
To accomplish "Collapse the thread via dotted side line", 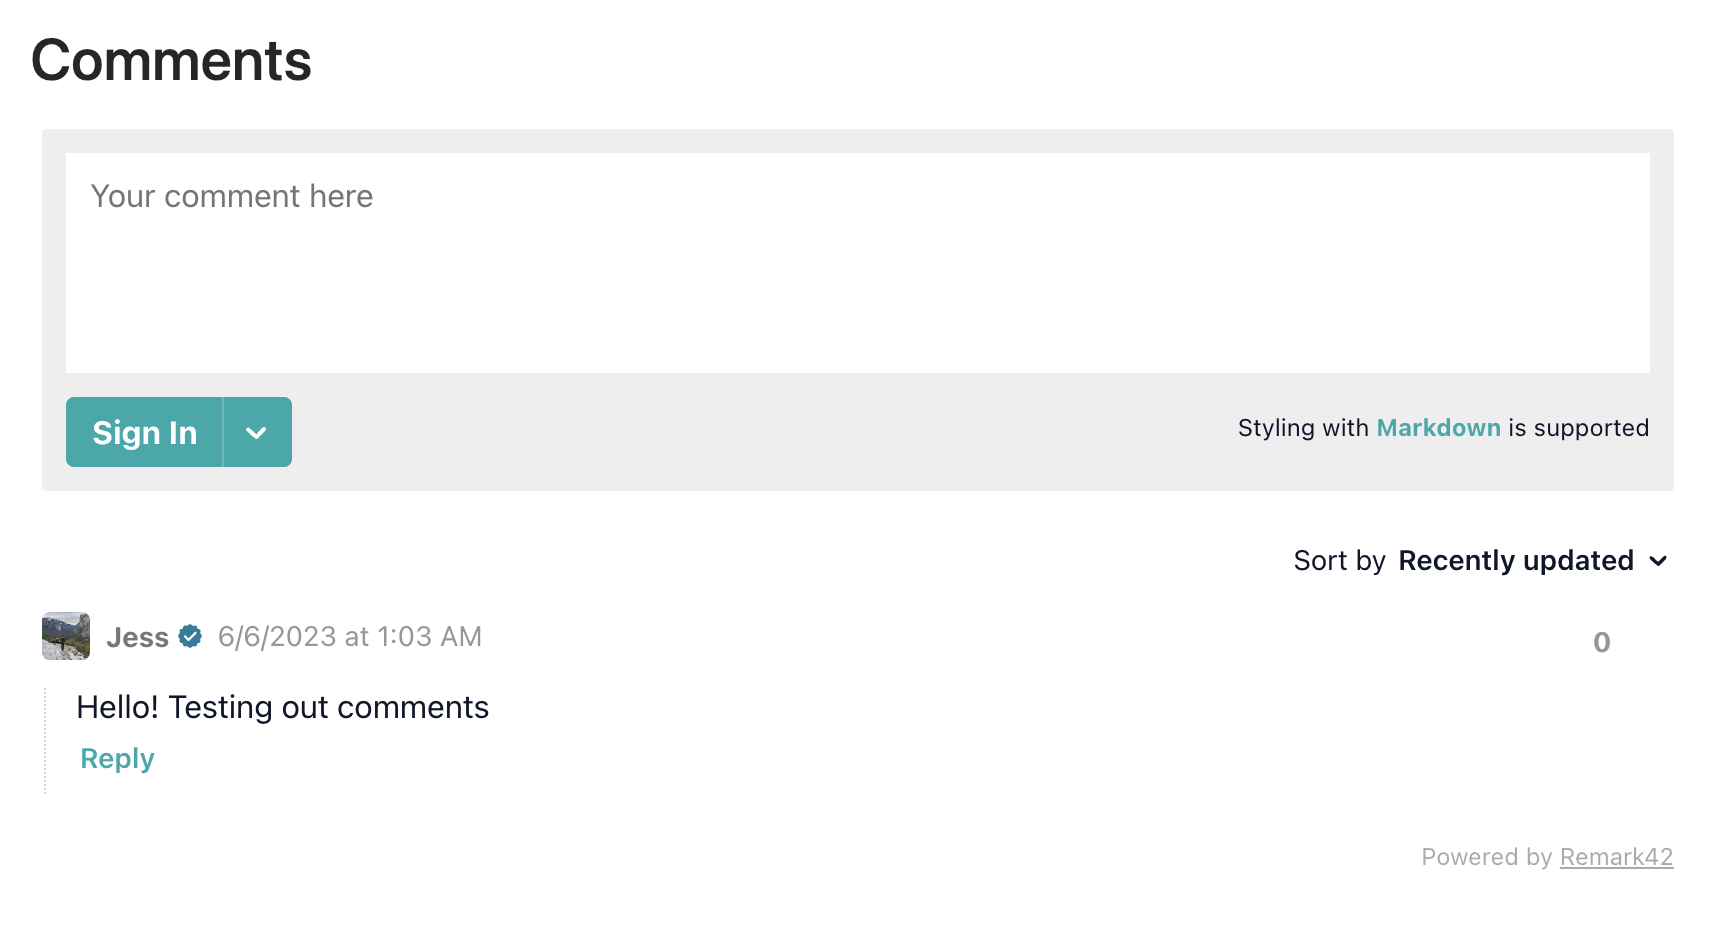I will [45, 740].
